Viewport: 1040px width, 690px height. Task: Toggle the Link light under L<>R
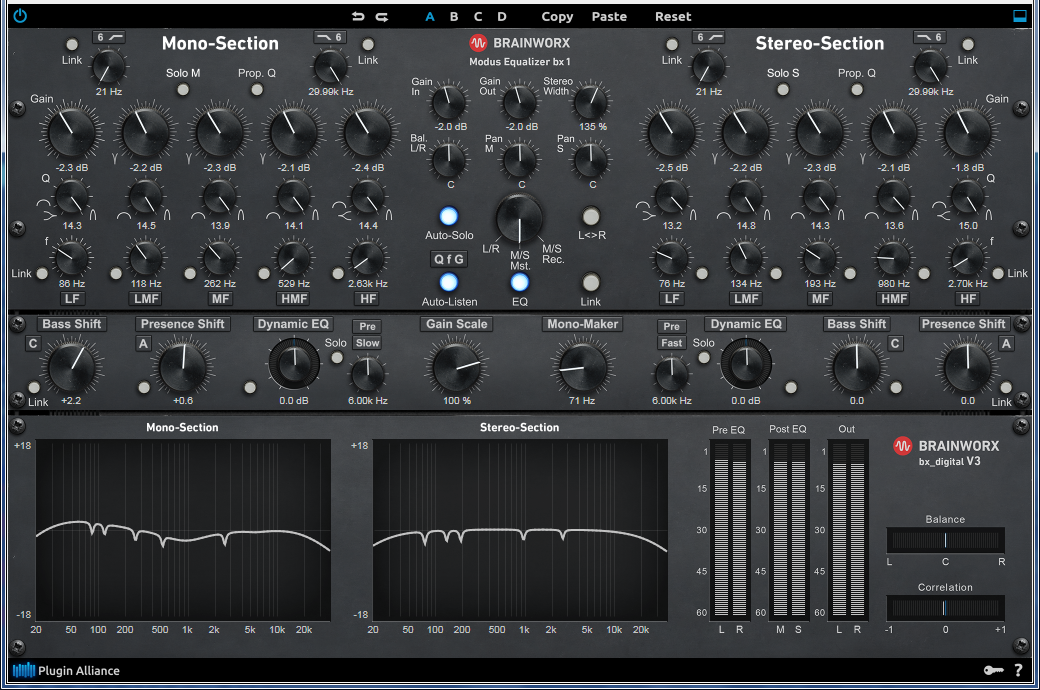pyautogui.click(x=590, y=283)
